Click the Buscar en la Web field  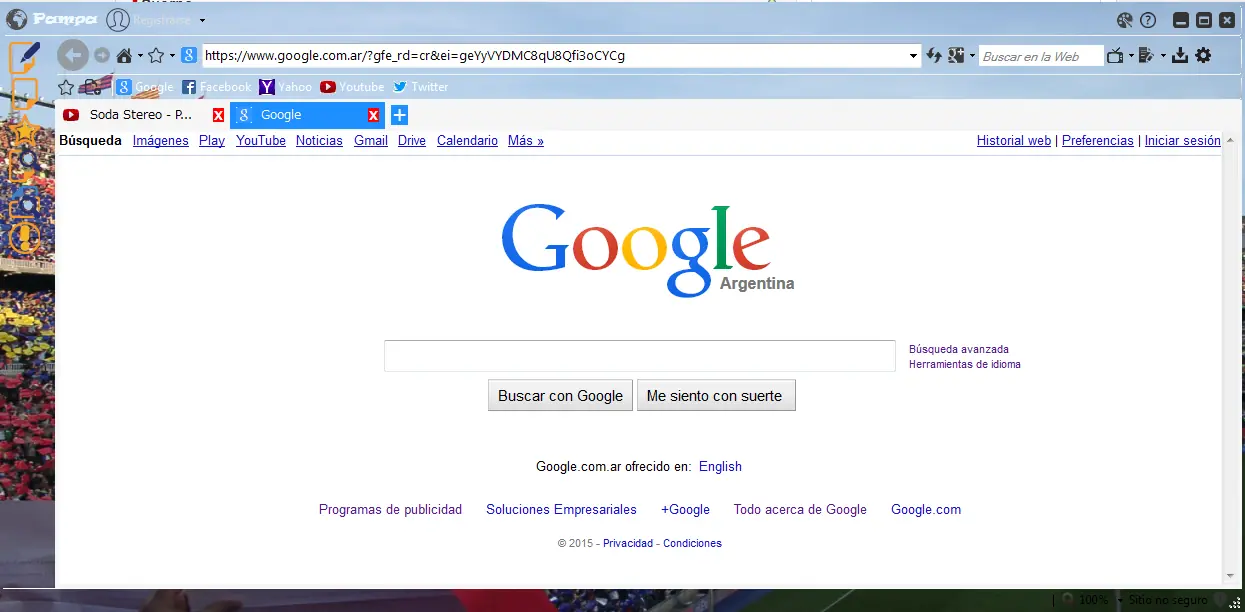[1041, 56]
